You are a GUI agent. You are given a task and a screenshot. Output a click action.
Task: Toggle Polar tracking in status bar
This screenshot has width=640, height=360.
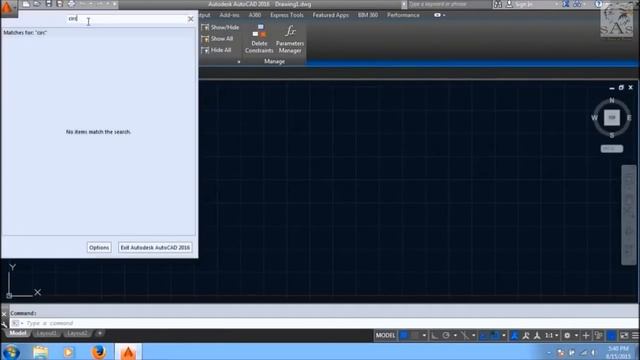click(x=446, y=336)
